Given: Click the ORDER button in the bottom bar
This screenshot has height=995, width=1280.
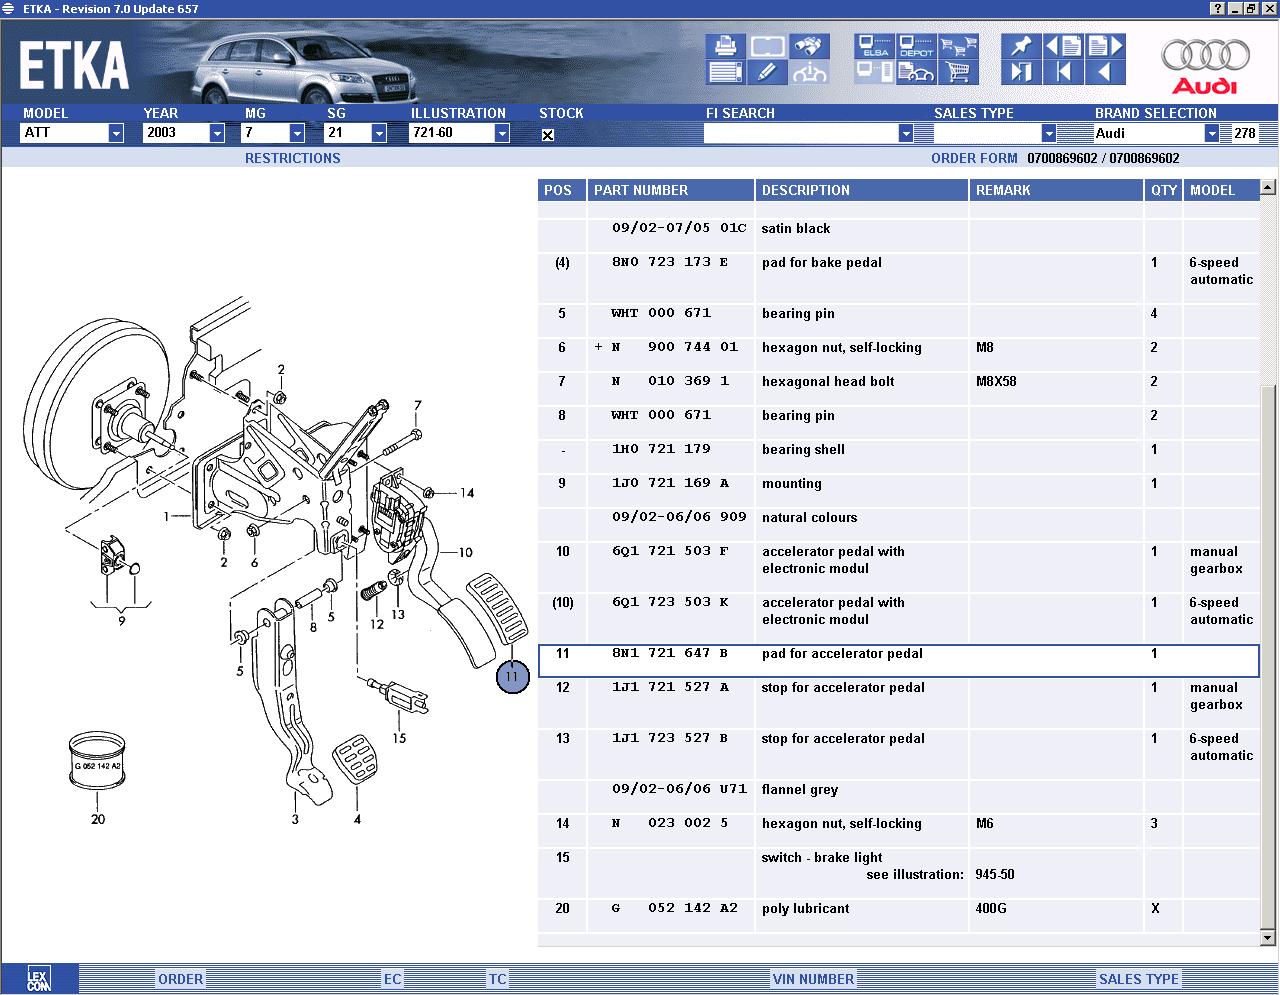Looking at the screenshot, I should [x=180, y=979].
